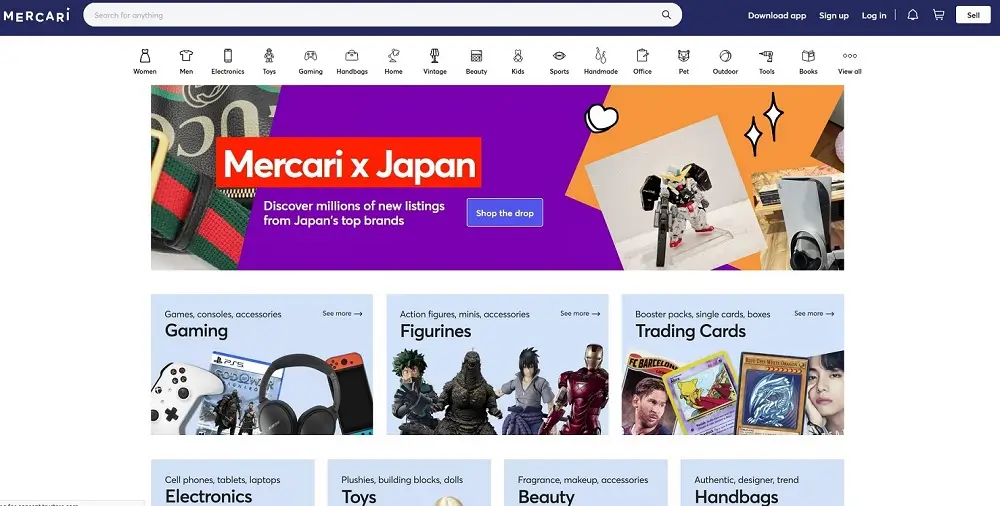Click the Gaming card product image
Viewport: 1000px width, 506px height.
261,391
